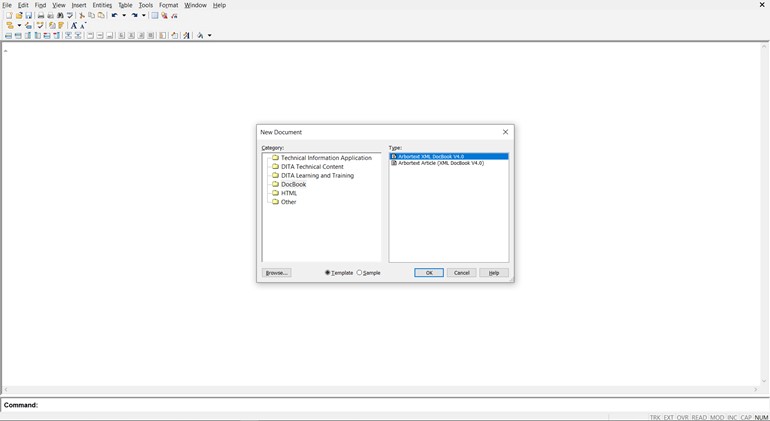
Task: Click the scissors Cut icon
Action: pyautogui.click(x=82, y=15)
